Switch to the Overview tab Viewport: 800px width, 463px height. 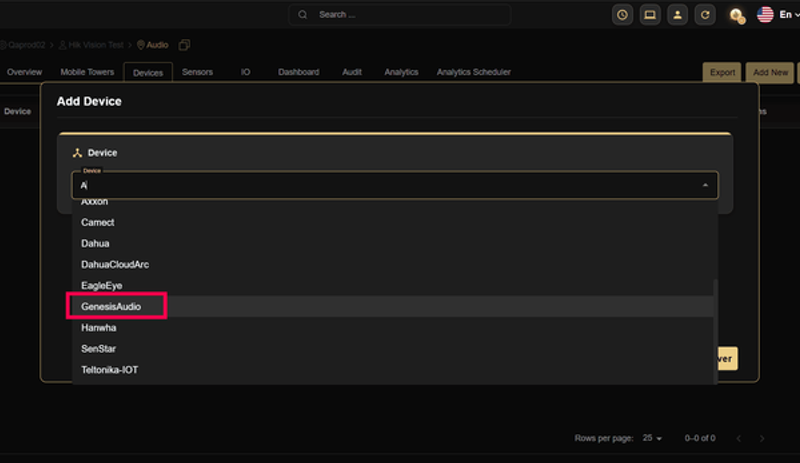coord(24,72)
